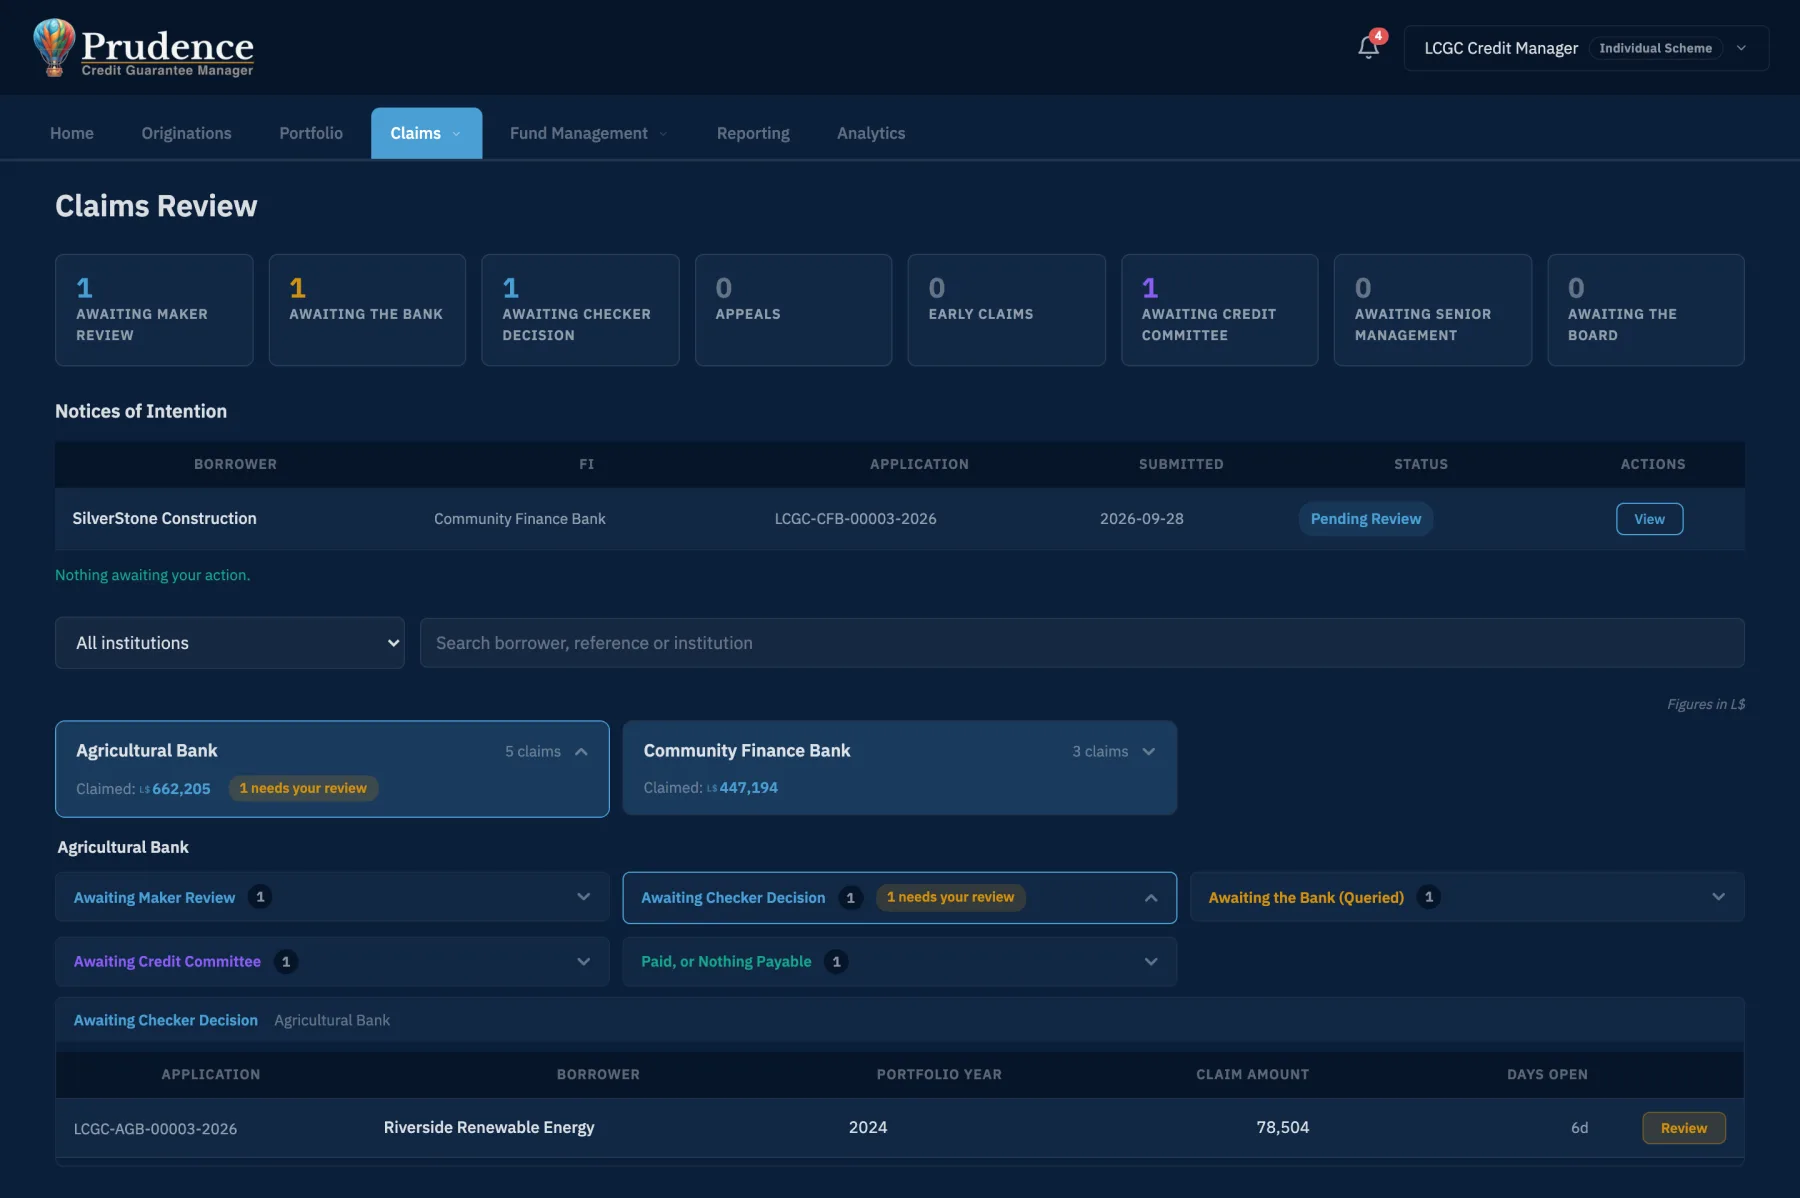Viewport: 1800px width, 1198px height.
Task: Expand Paid, or Nothing Payable section
Action: tap(899, 962)
